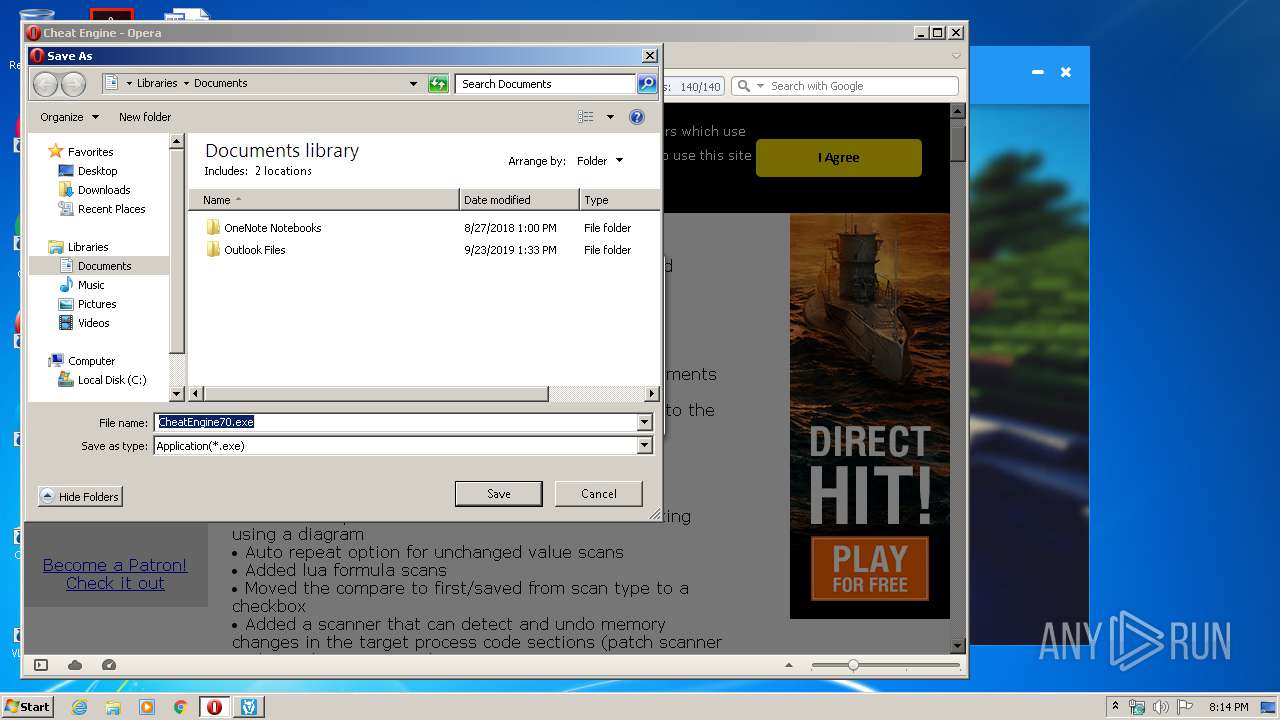Click the Opera Link cloud icon
Screen dimensions: 1280x720
click(75, 665)
